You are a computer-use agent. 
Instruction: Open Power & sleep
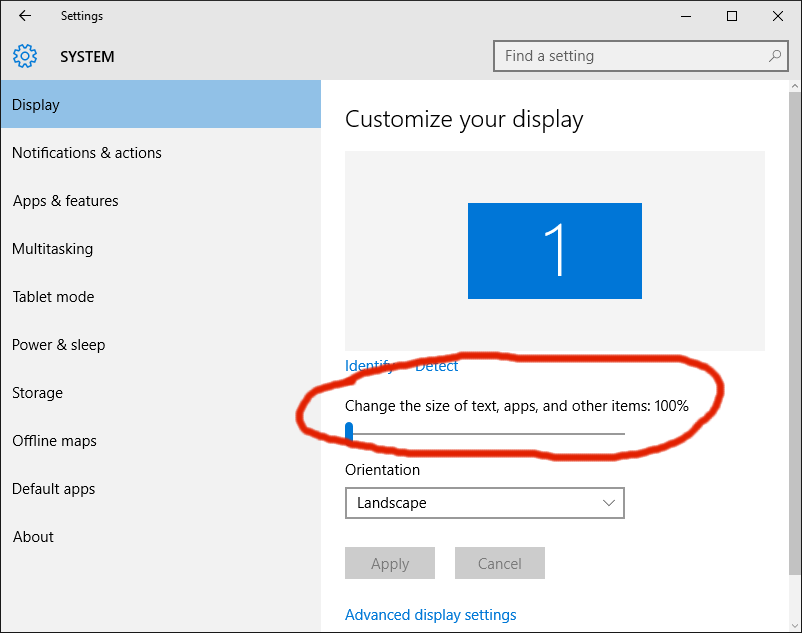tap(161, 345)
